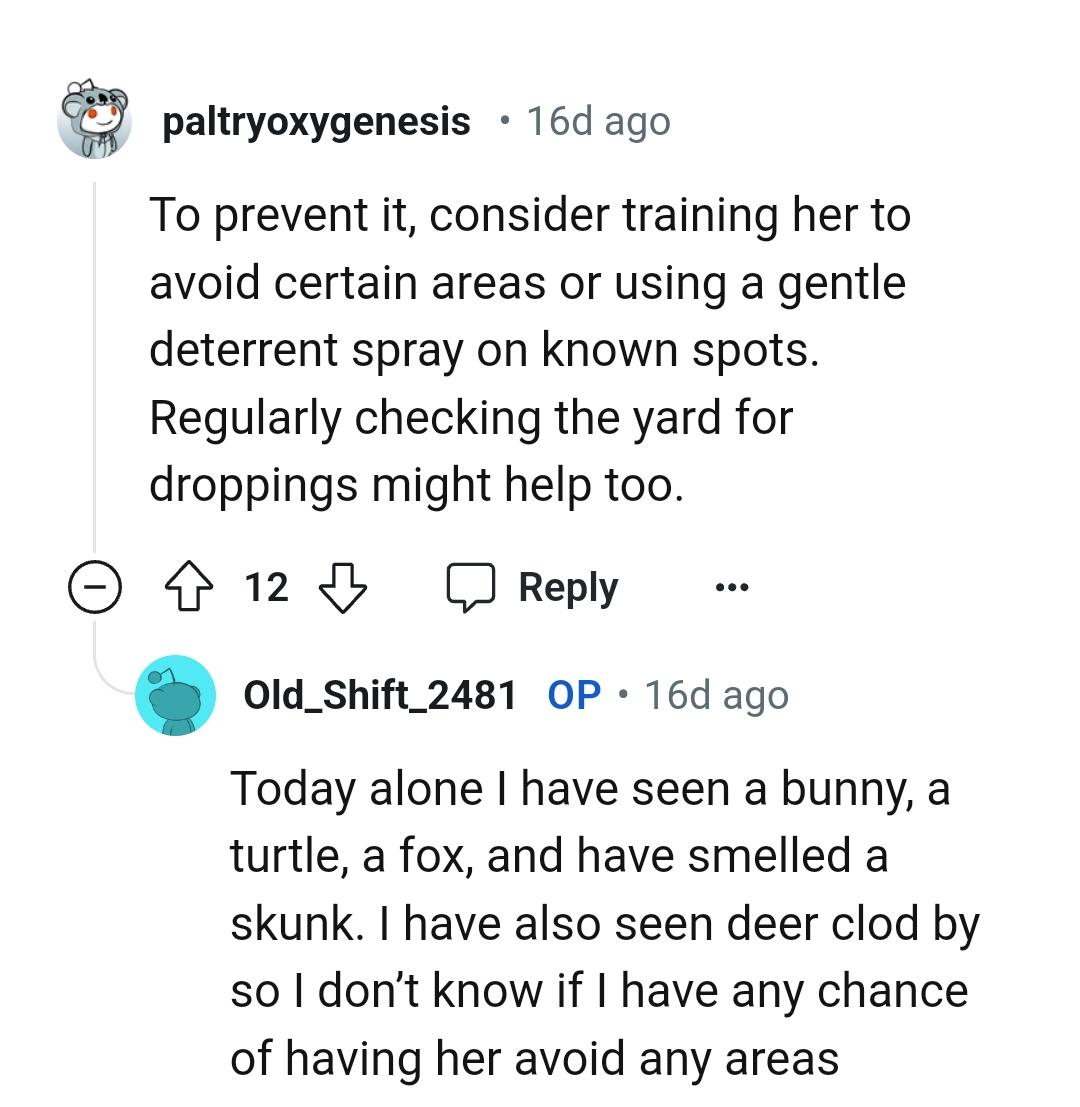
Task: Open the three-dot more options menu
Action: (731, 588)
